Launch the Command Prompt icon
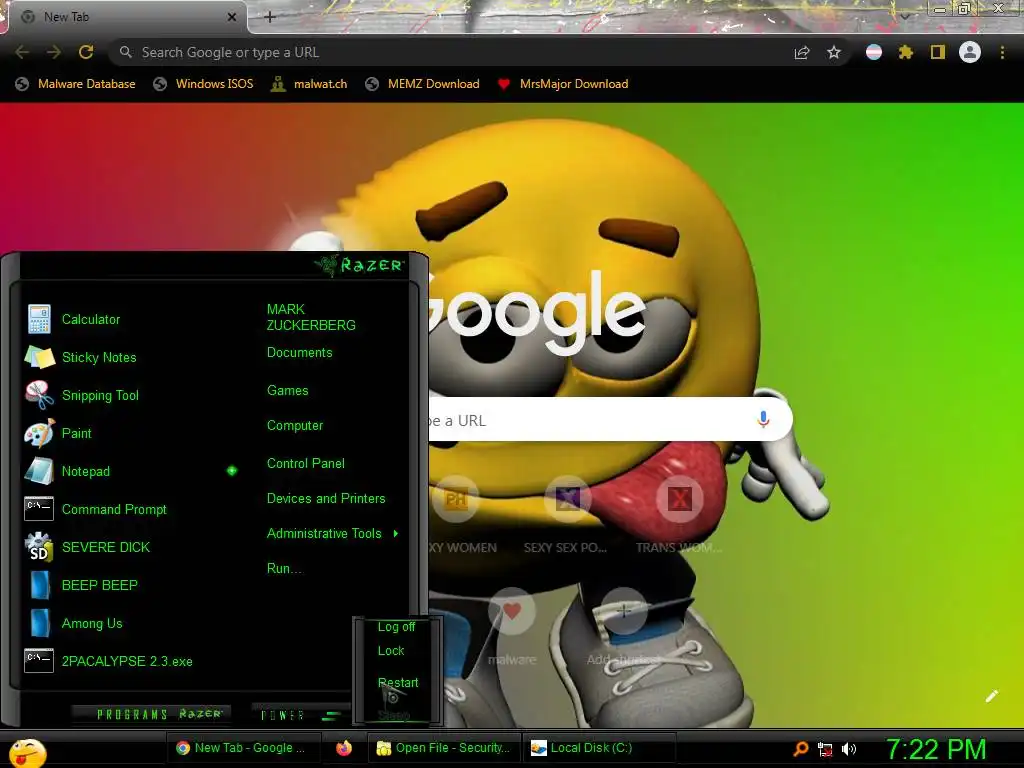Image resolution: width=1024 pixels, height=768 pixels. pos(39,509)
